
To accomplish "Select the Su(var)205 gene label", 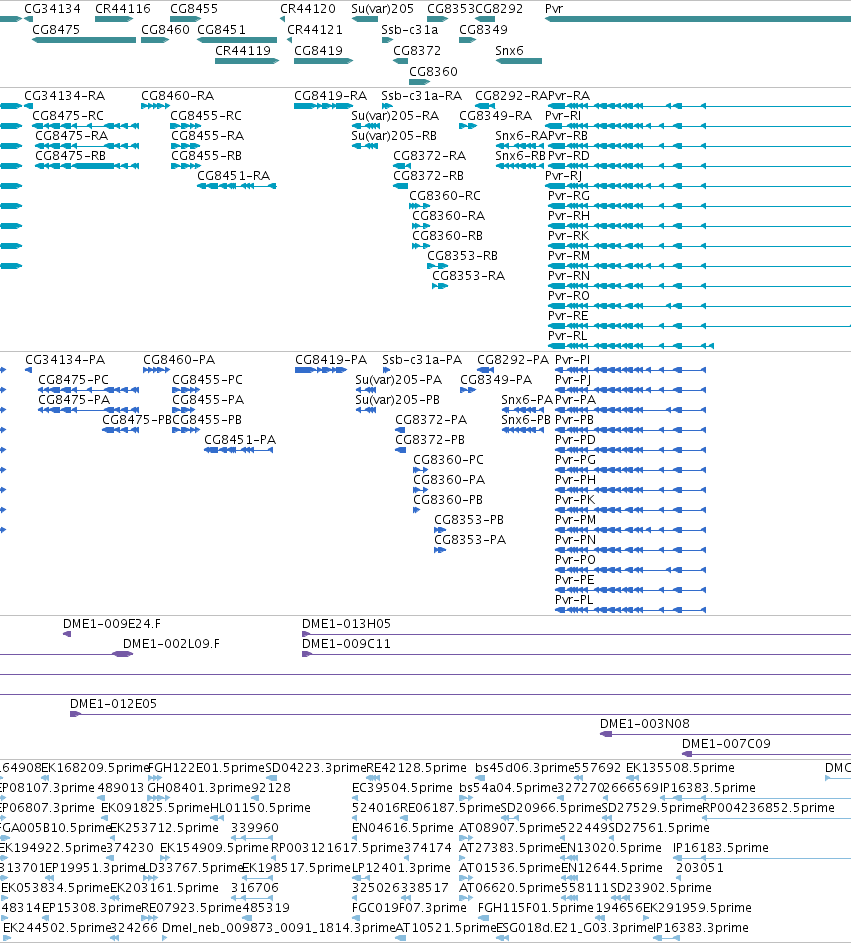I will click(x=382, y=9).
